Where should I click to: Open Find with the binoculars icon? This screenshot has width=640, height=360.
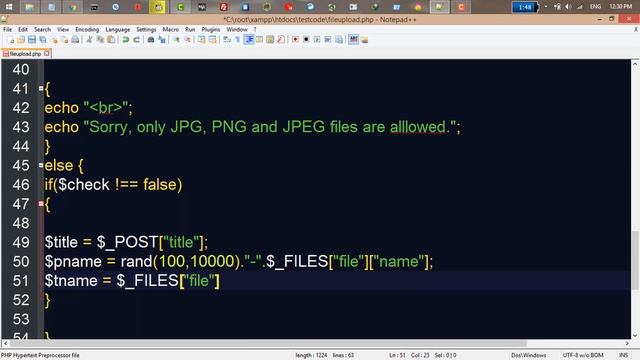pyautogui.click(x=151, y=40)
